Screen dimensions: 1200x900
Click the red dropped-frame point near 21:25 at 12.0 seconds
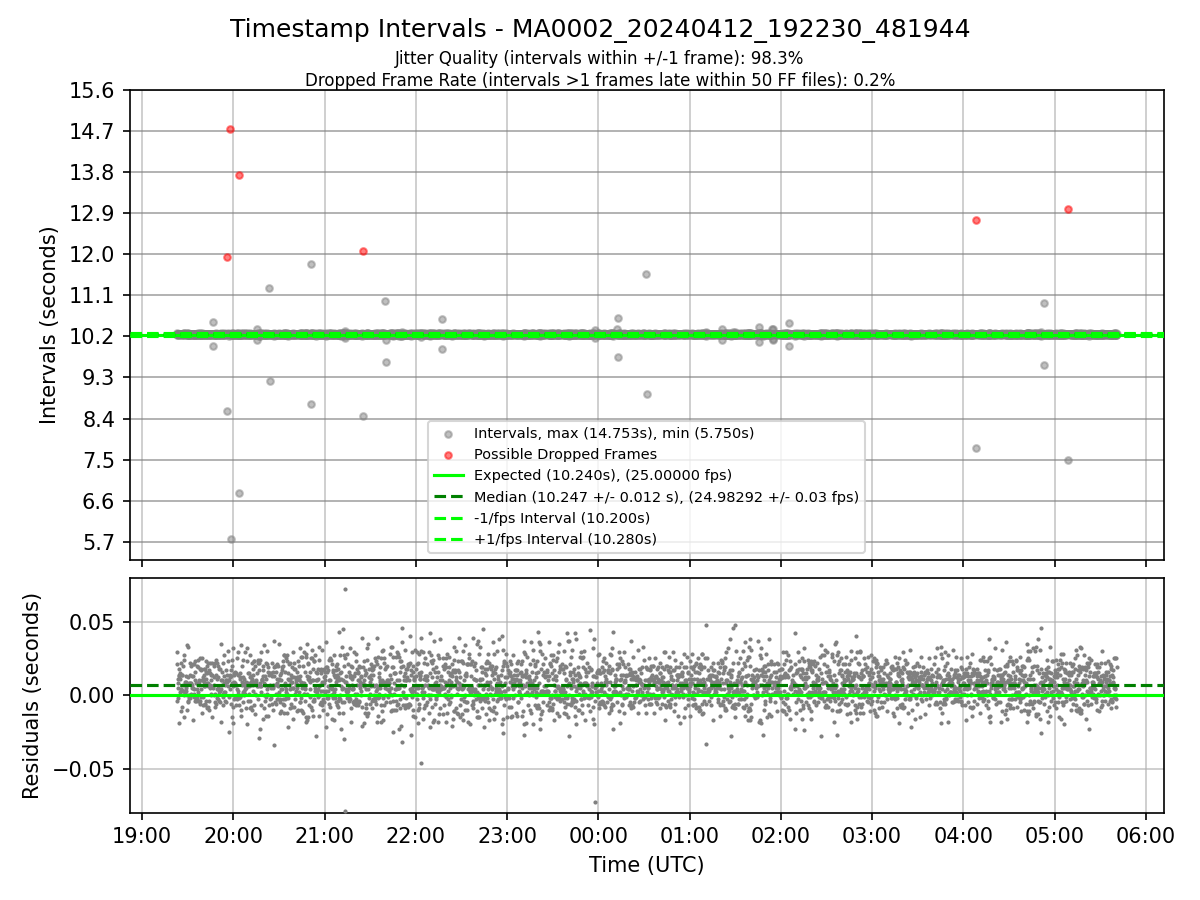(363, 251)
